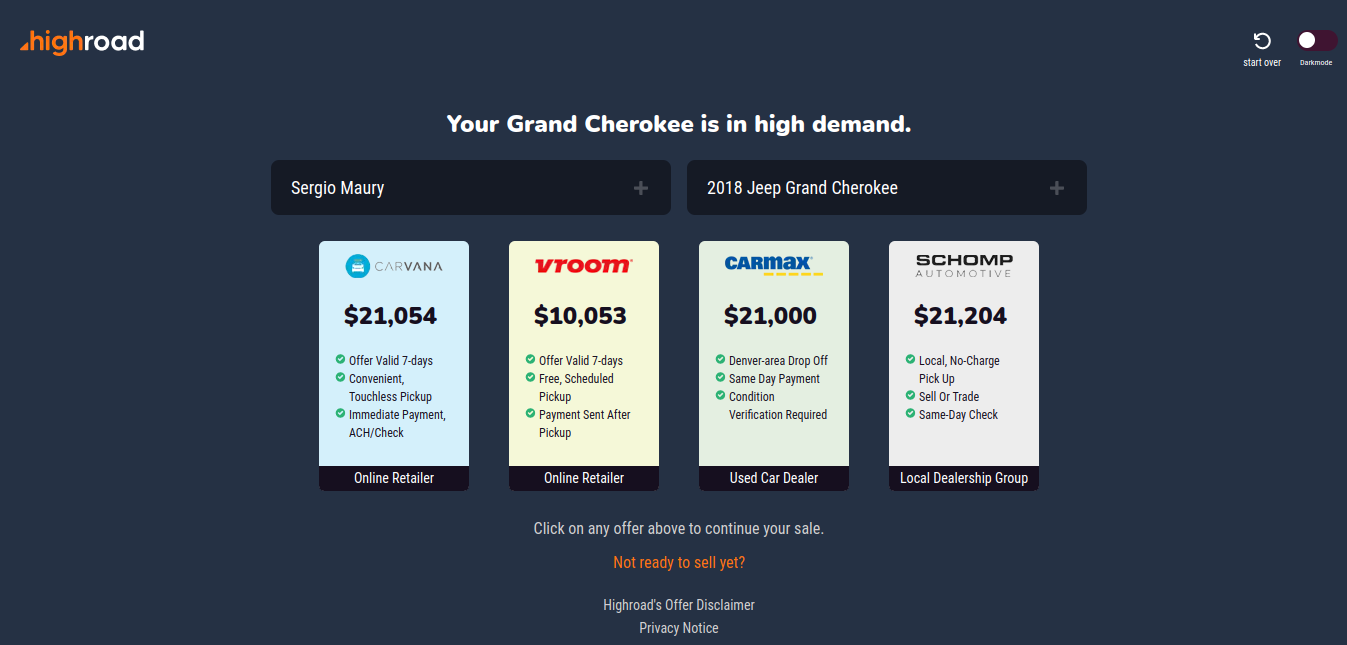Toggle Darkmode on
The width and height of the screenshot is (1347, 645).
[x=1316, y=40]
